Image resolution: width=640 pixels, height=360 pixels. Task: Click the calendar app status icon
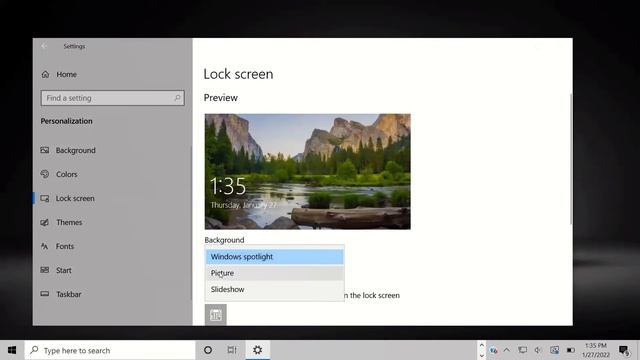coord(216,315)
